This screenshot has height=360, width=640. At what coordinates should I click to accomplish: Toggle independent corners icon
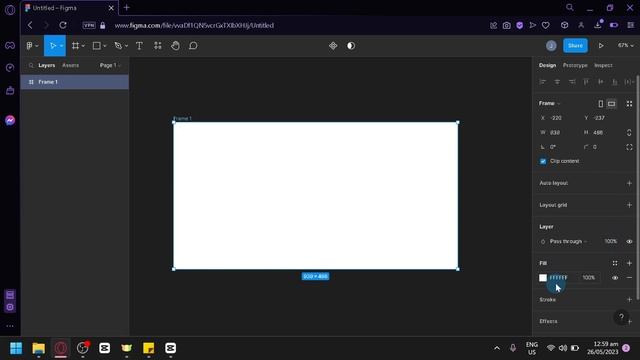(x=629, y=147)
